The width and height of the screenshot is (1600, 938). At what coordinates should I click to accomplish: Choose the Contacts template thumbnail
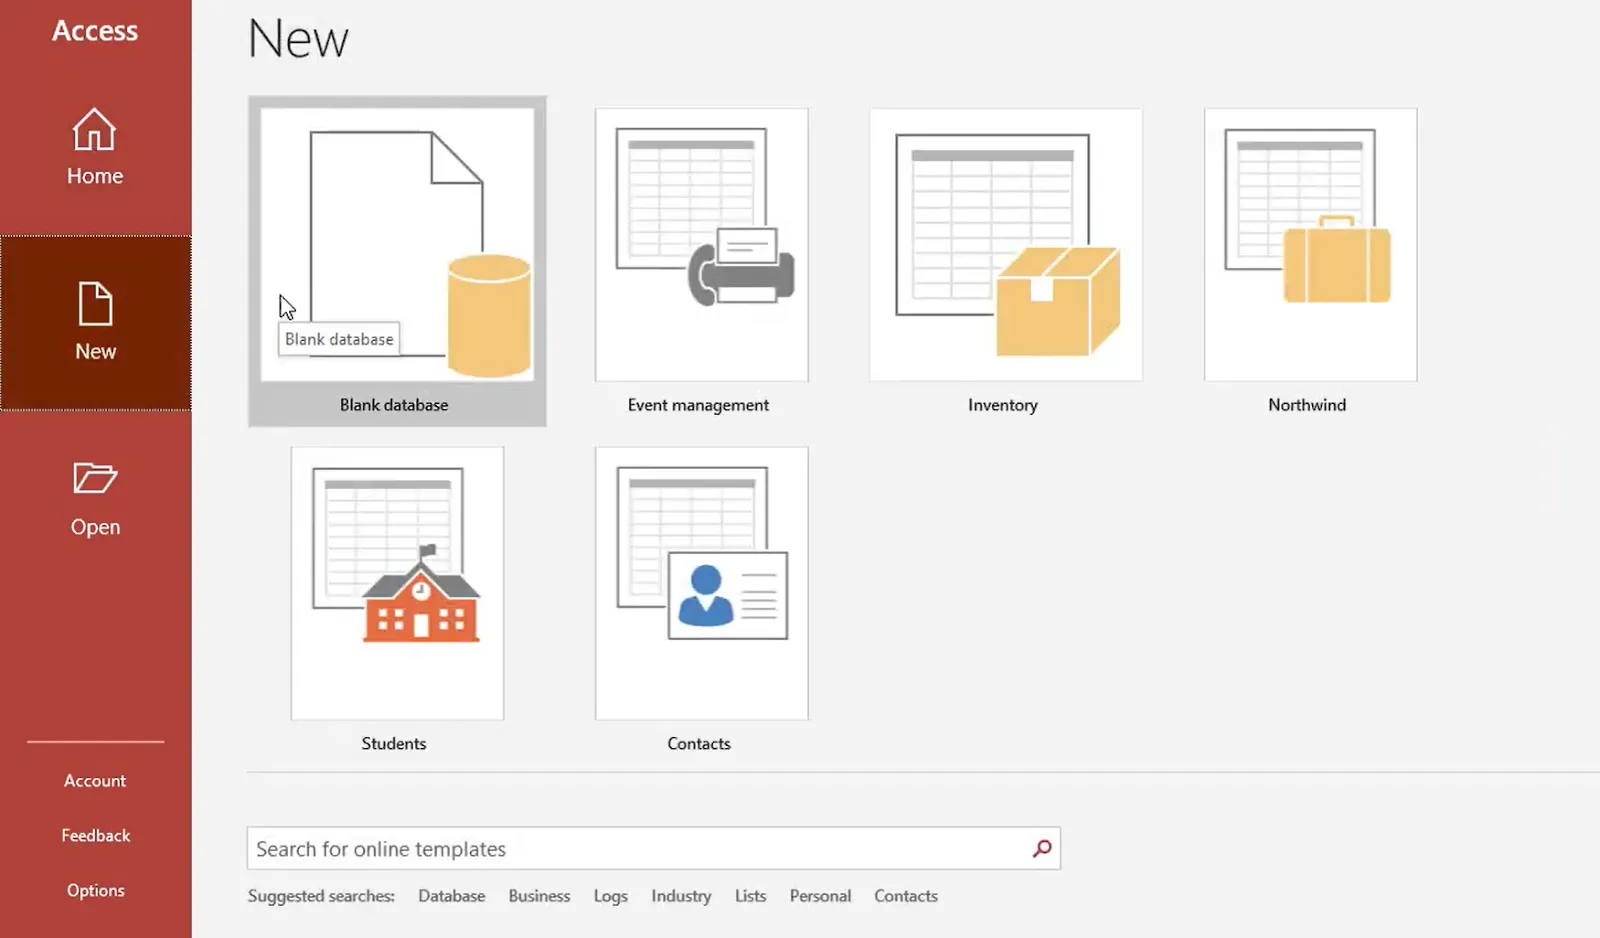tap(701, 583)
